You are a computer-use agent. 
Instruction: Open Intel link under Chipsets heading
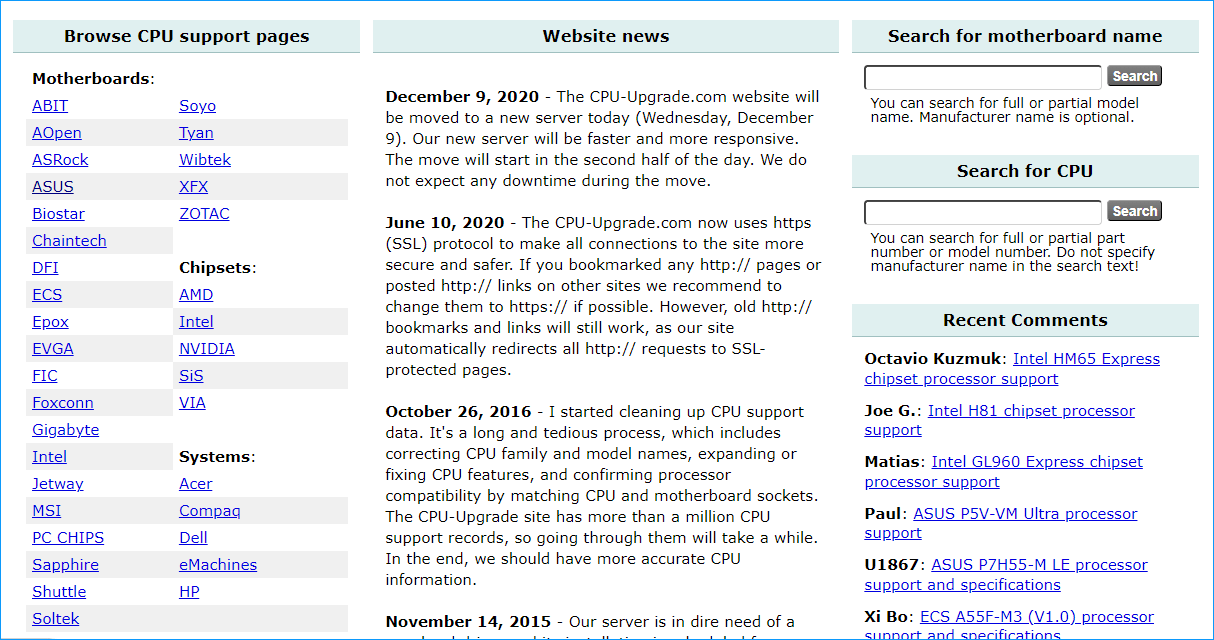(x=196, y=322)
